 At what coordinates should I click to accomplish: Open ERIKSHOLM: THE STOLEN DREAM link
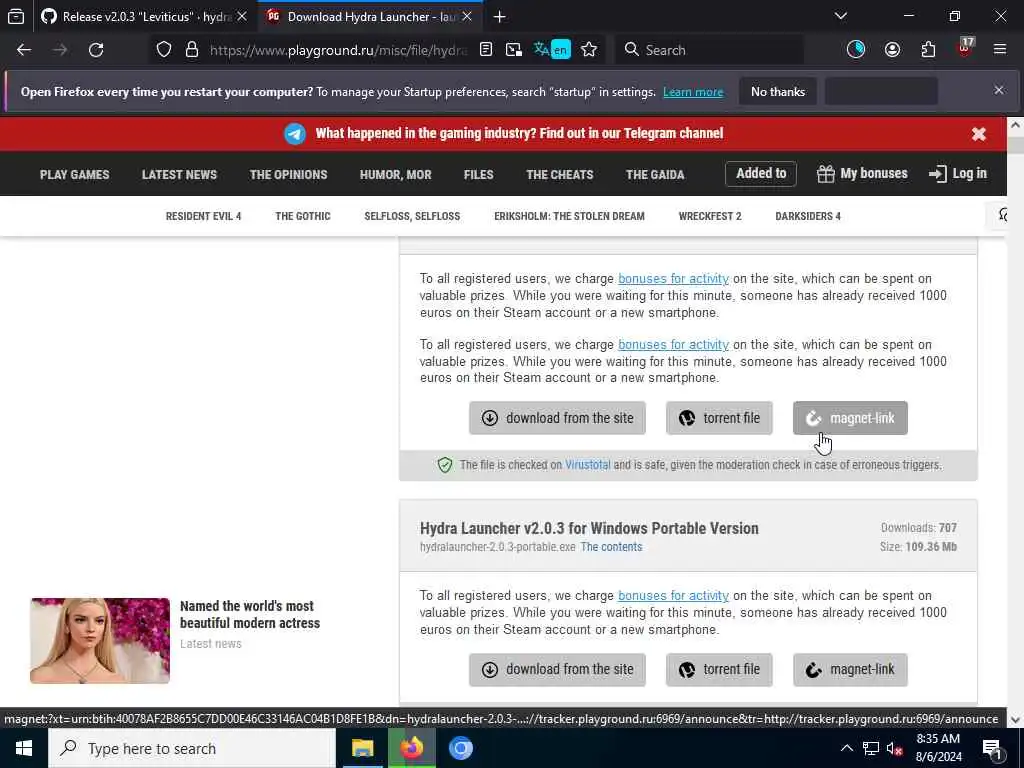569,216
